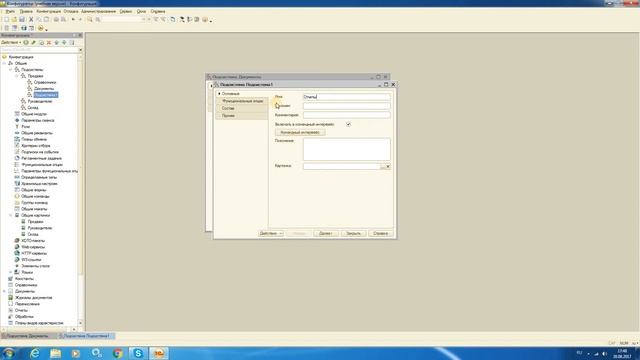
Task: Click the 1C application icon in the taskbar
Action: pyautogui.click(x=159, y=353)
